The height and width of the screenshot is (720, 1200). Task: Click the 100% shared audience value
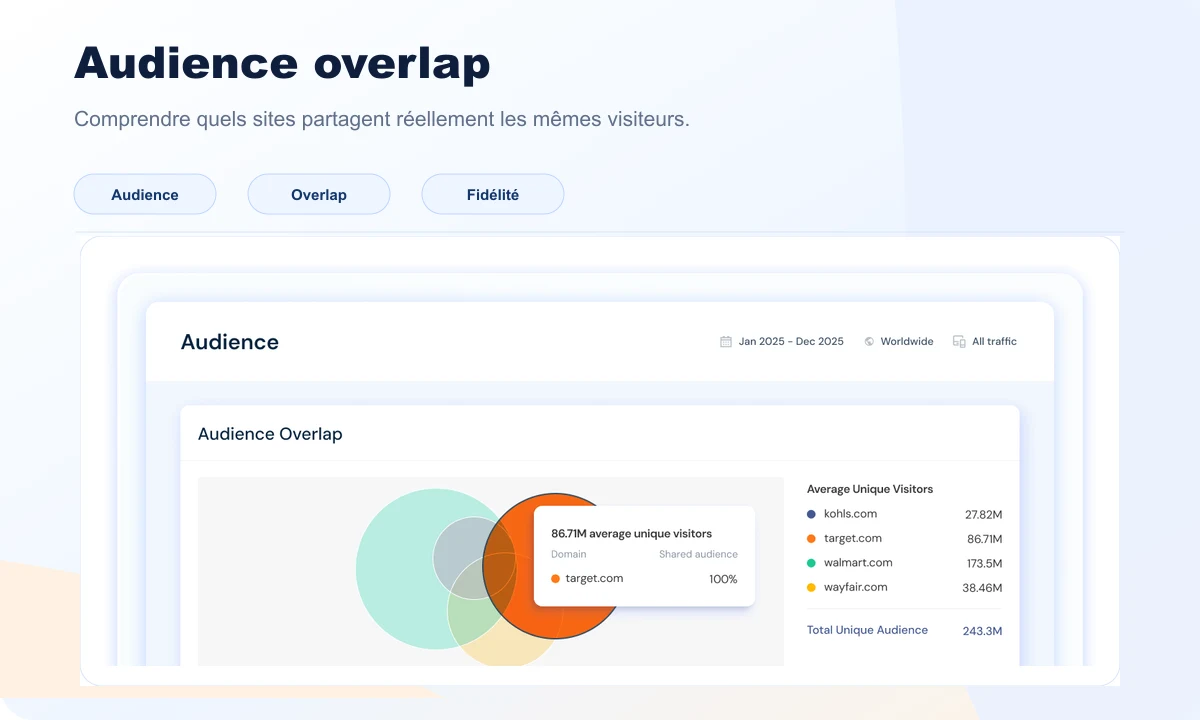tap(723, 579)
